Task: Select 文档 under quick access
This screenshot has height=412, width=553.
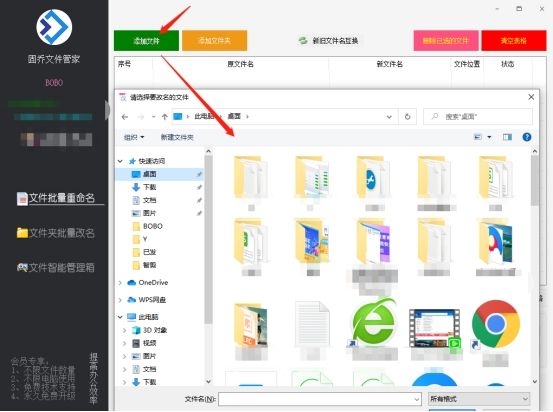Action: pos(150,200)
